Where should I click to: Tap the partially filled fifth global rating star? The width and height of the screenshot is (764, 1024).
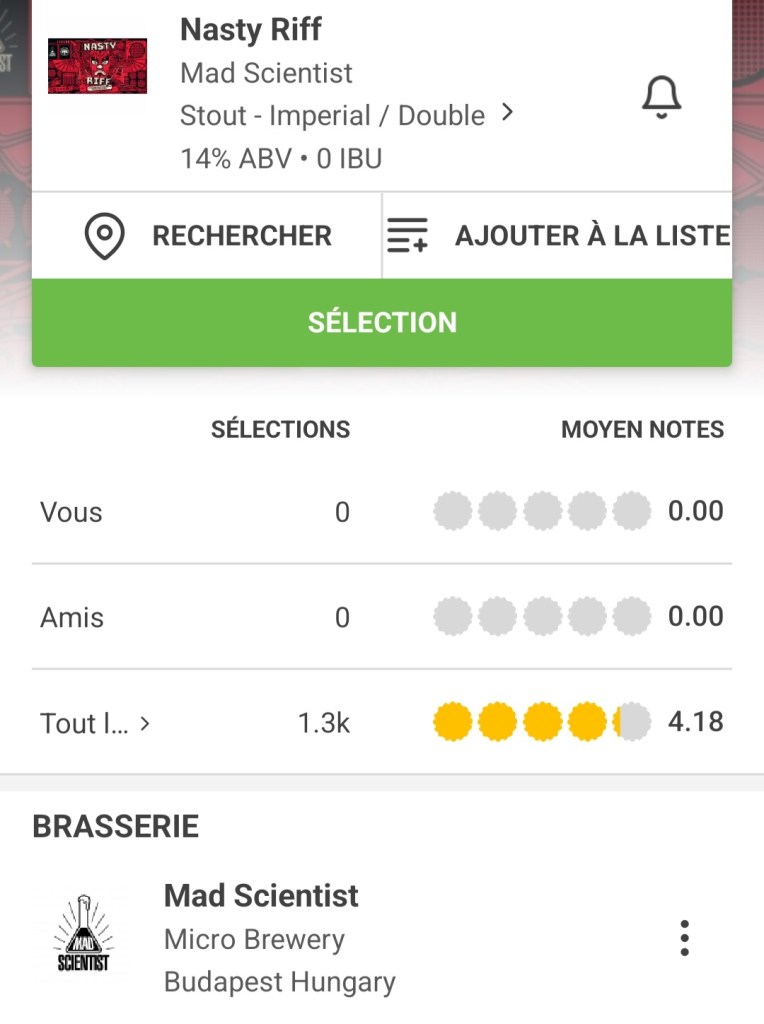point(631,721)
